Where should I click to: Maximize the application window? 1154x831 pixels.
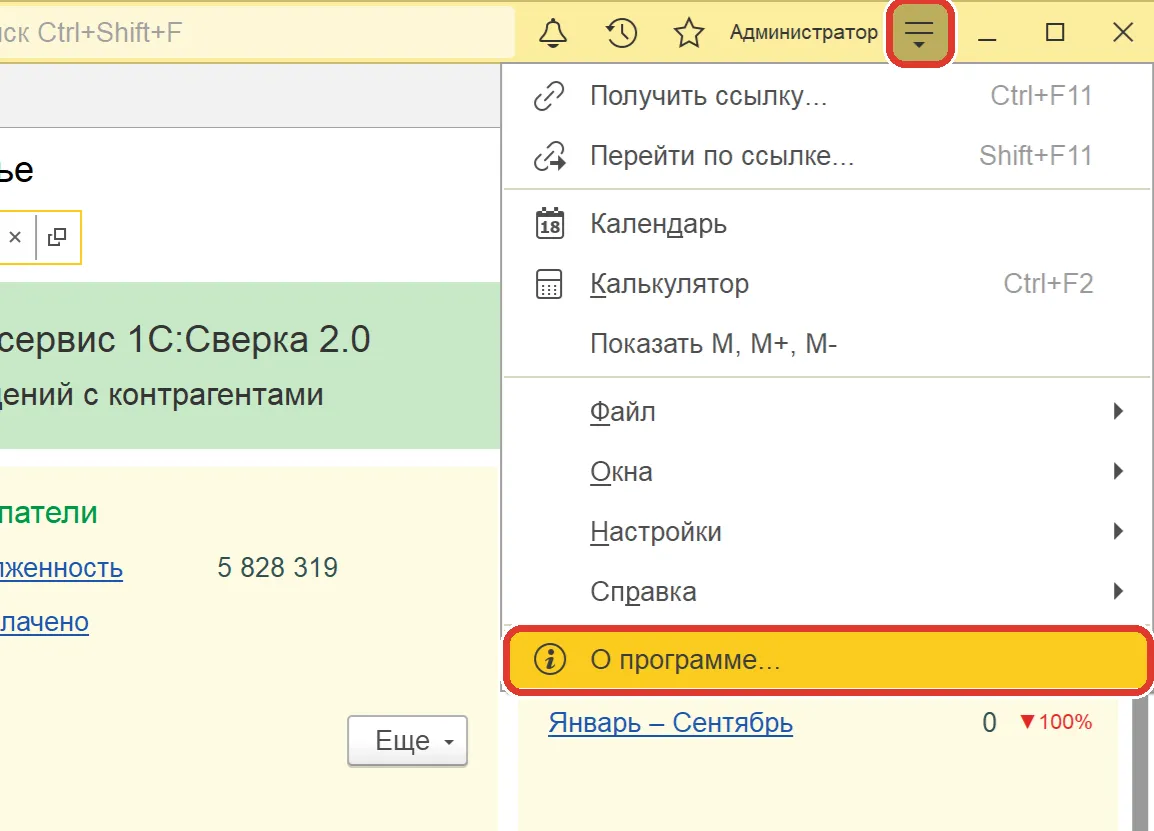[1055, 32]
